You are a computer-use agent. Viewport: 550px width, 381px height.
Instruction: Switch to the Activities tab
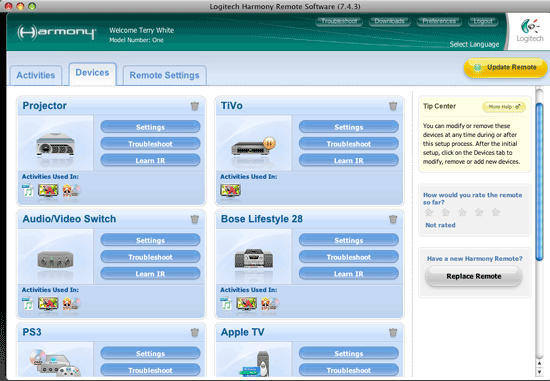[x=36, y=75]
